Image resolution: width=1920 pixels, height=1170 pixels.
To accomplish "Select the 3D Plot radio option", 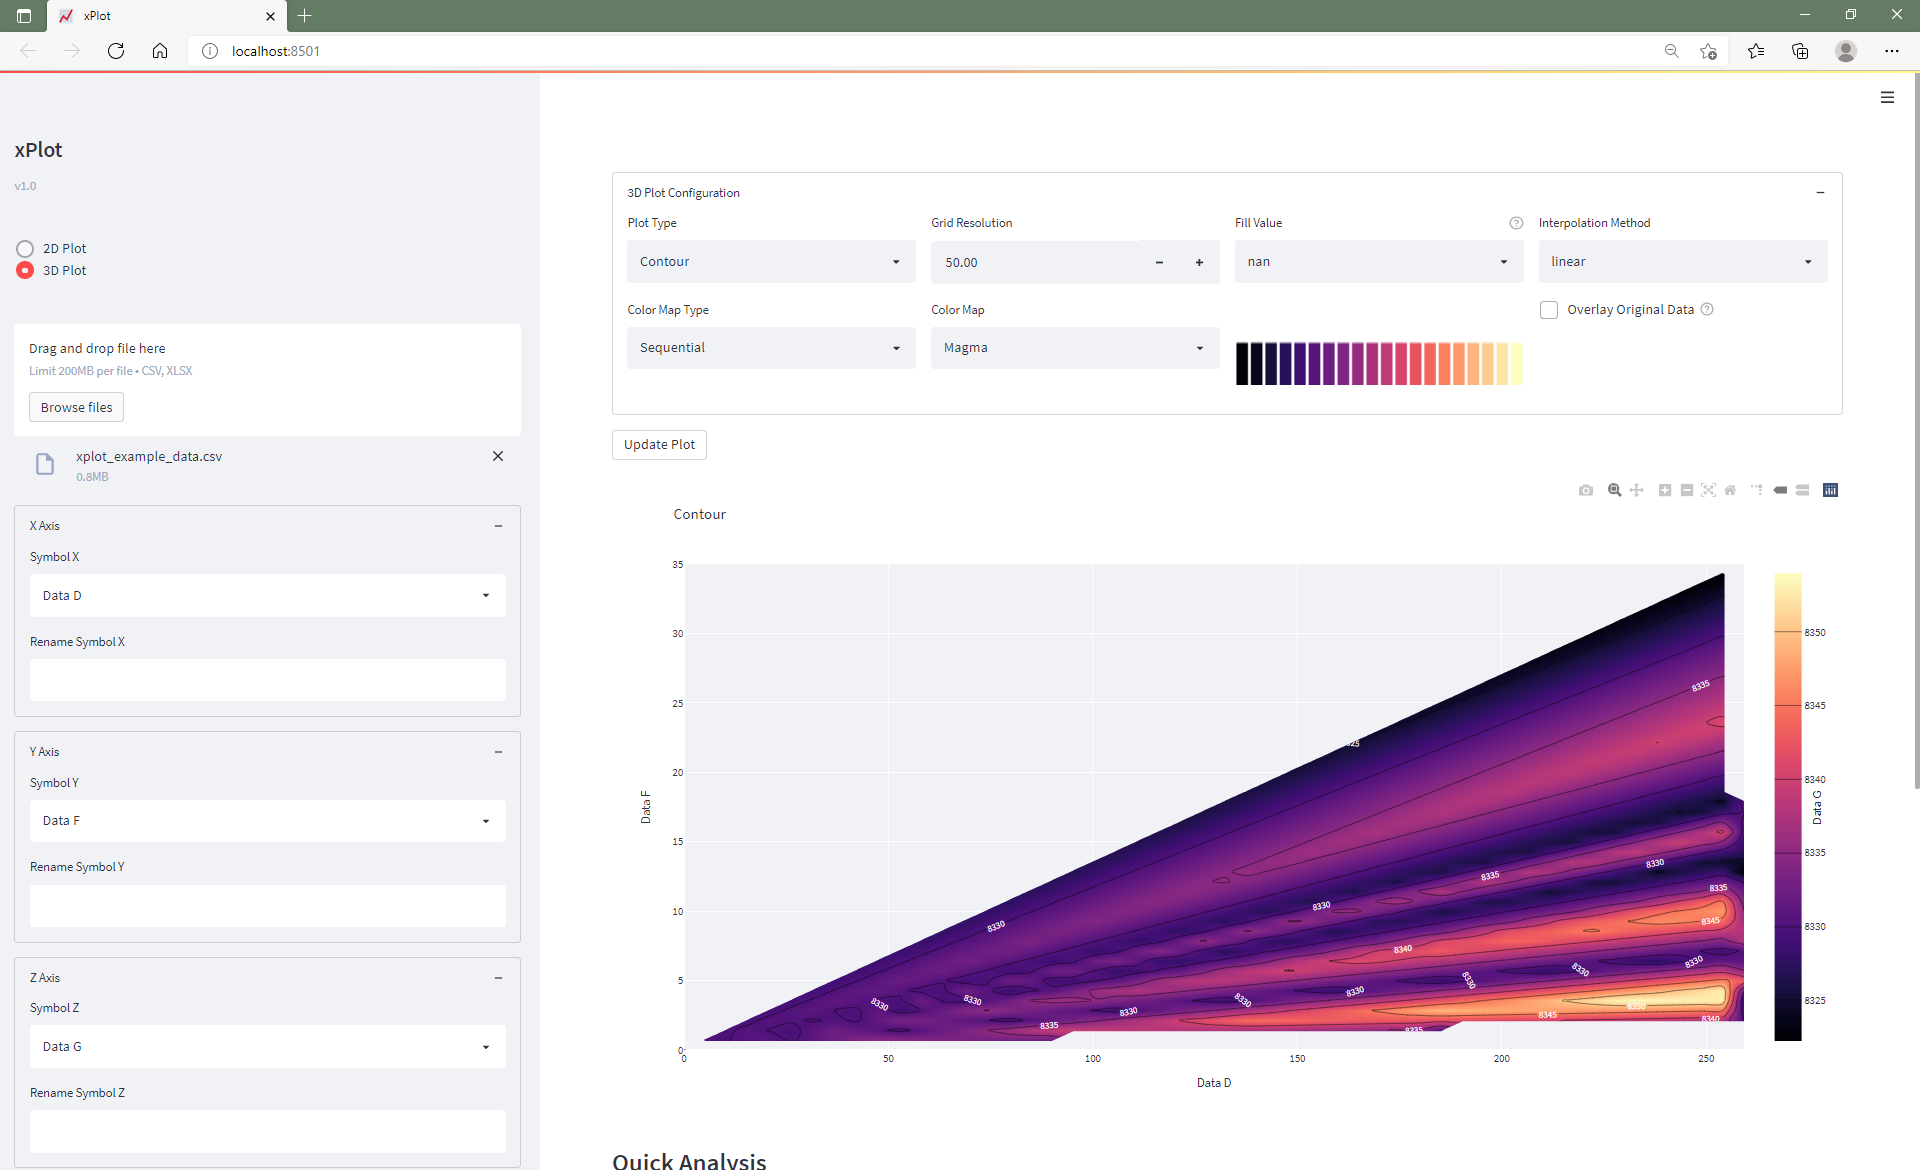I will pos(25,270).
